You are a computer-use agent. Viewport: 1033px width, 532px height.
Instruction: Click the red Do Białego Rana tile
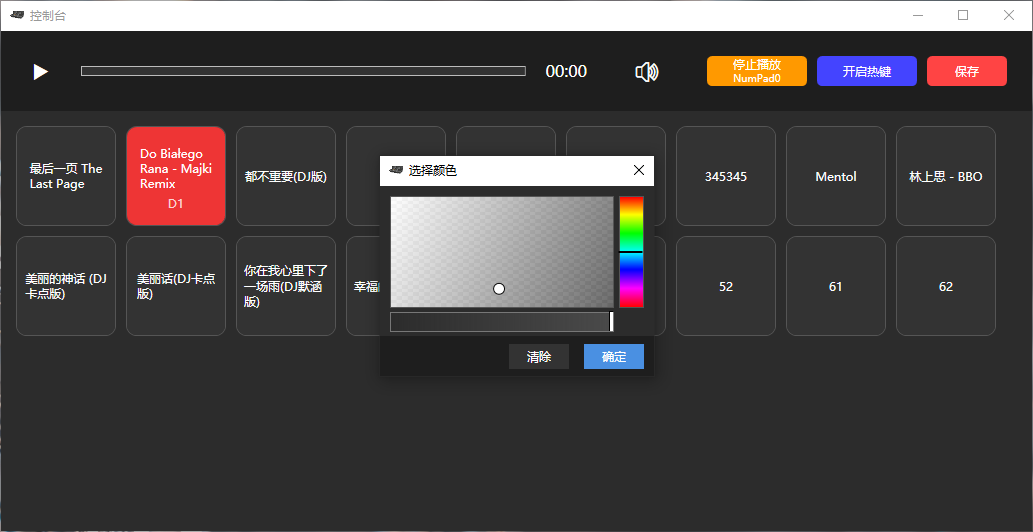[x=176, y=176]
